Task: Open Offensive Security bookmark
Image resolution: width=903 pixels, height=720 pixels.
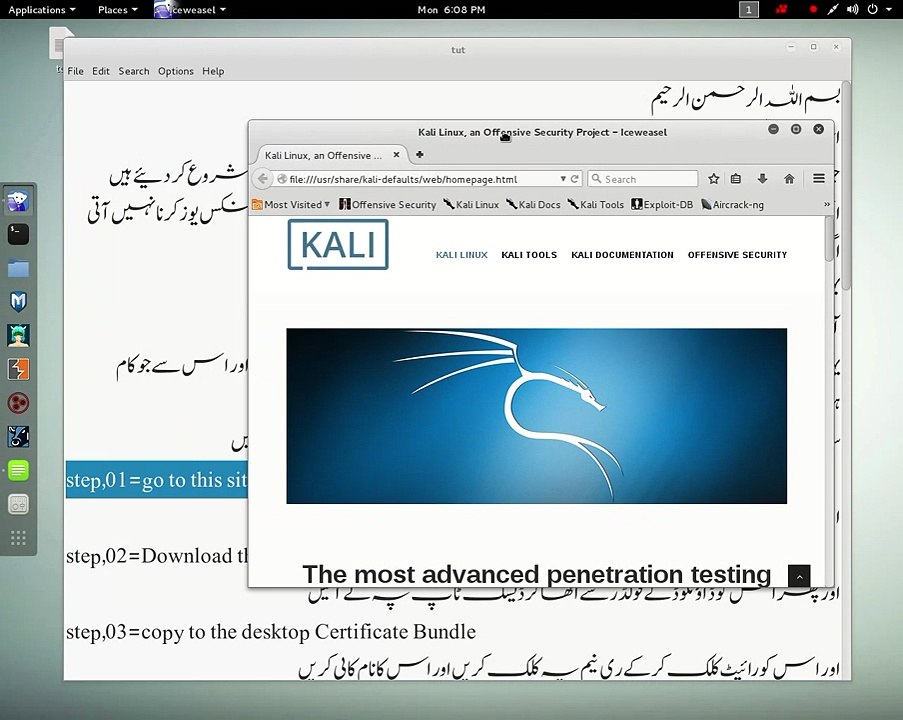Action: click(x=388, y=204)
